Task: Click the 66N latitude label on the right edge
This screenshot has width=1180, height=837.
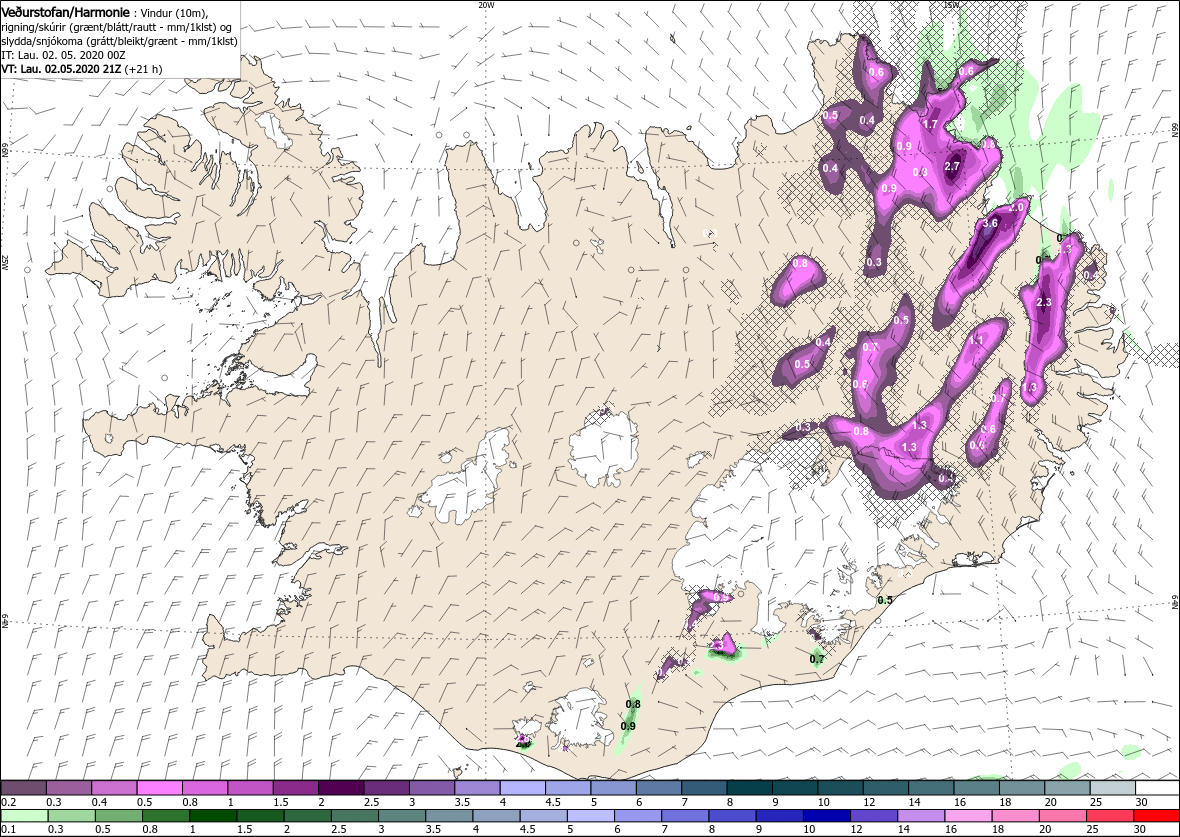Action: [x=1174, y=129]
